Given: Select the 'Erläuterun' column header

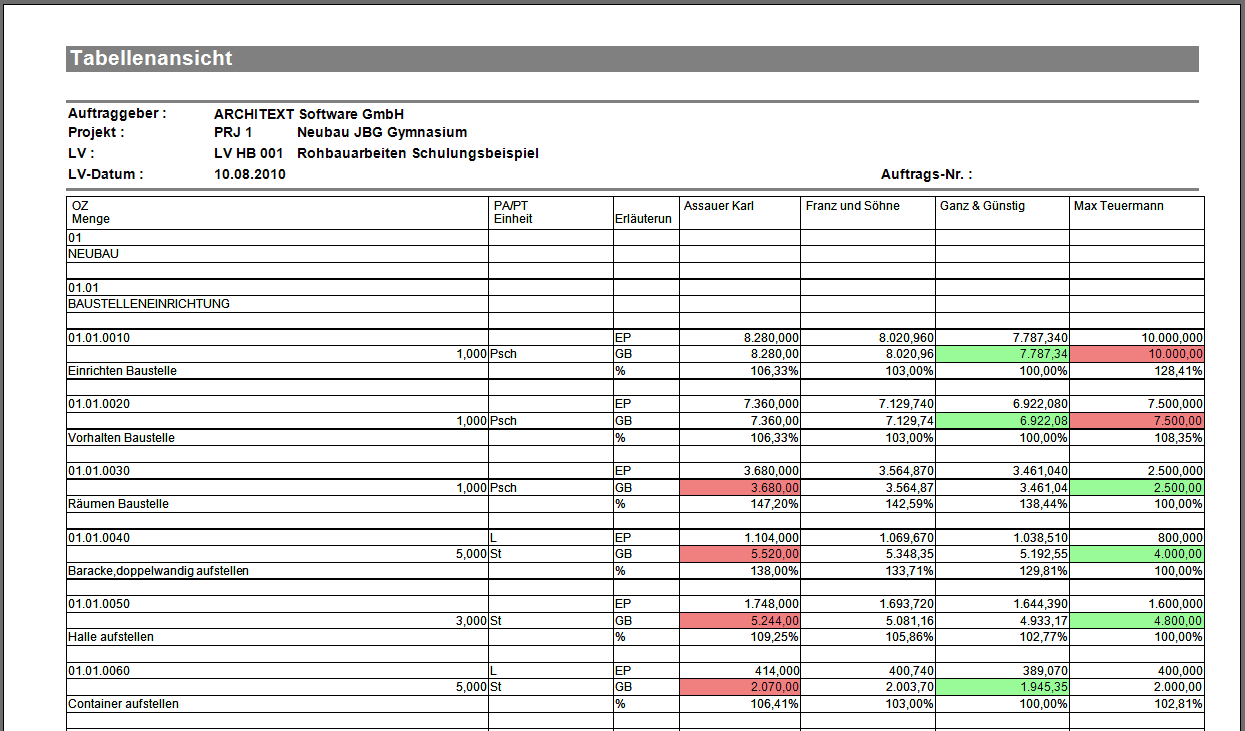Looking at the screenshot, I should 644,219.
